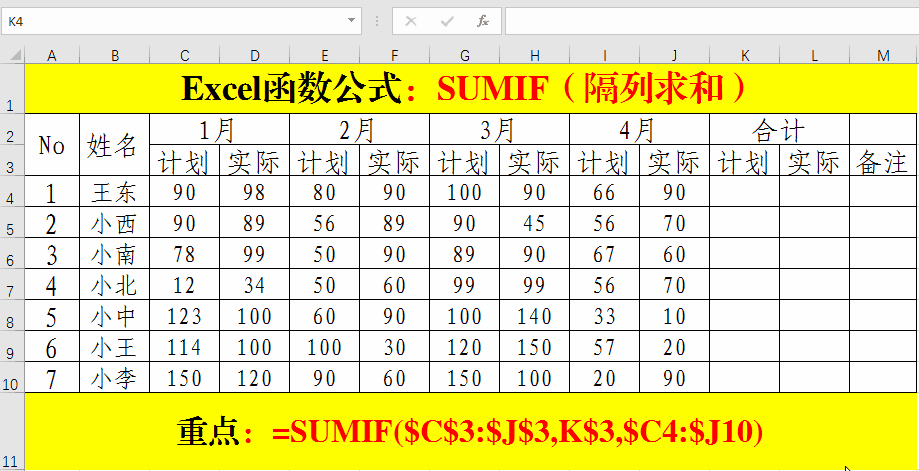919x471 pixels.
Task: Click the name cell '小北'
Action: (x=115, y=284)
